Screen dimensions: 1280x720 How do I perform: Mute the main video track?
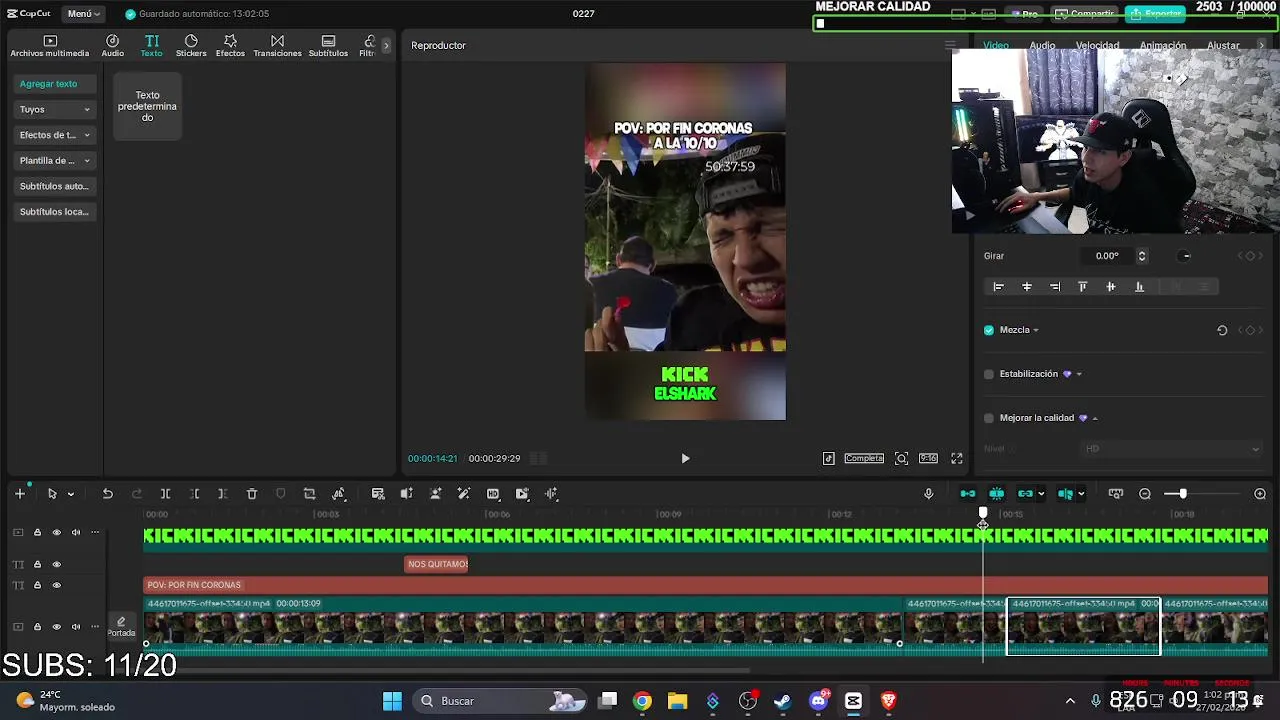pos(75,627)
